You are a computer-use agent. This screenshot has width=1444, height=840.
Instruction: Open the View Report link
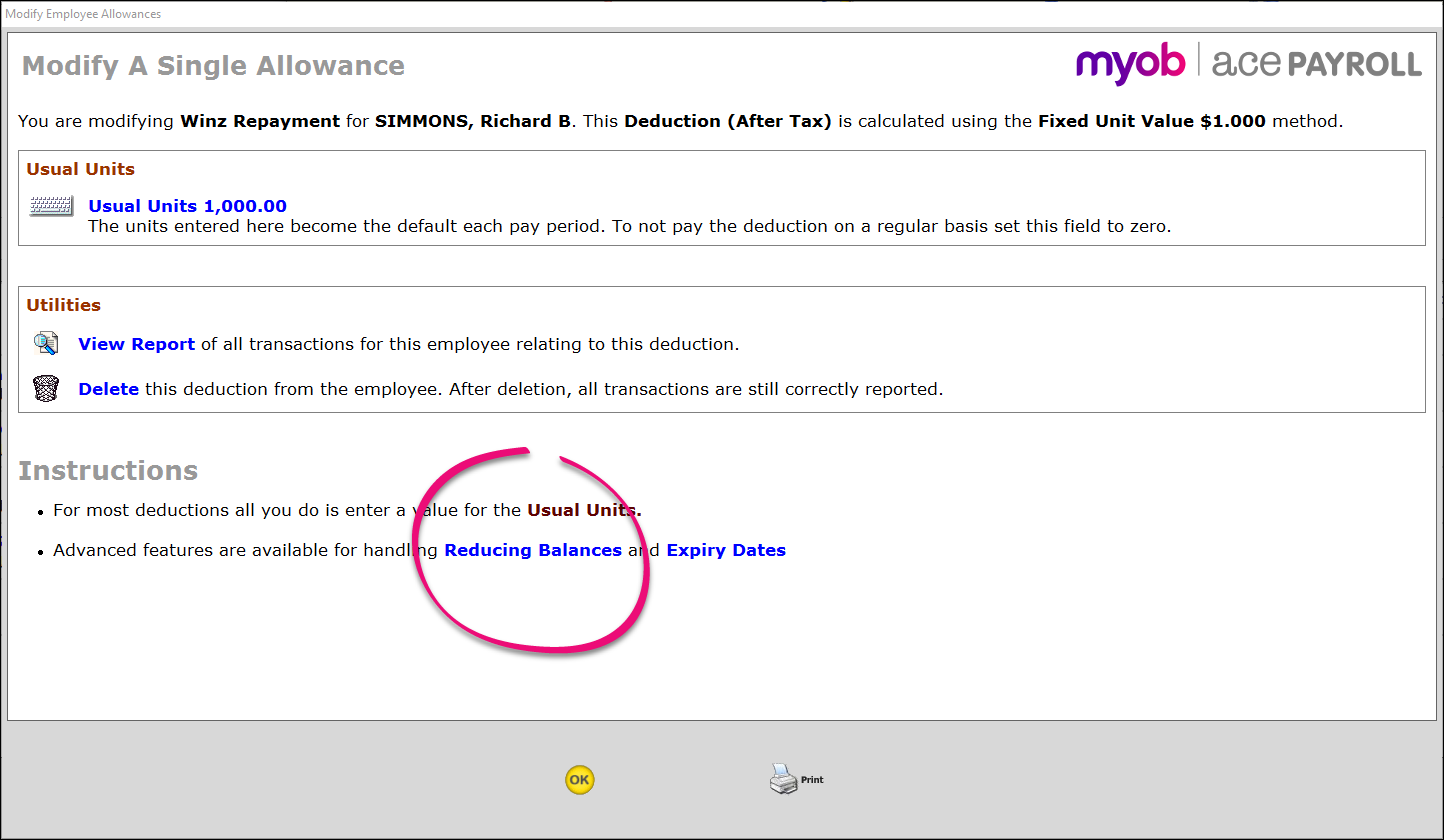tap(136, 344)
